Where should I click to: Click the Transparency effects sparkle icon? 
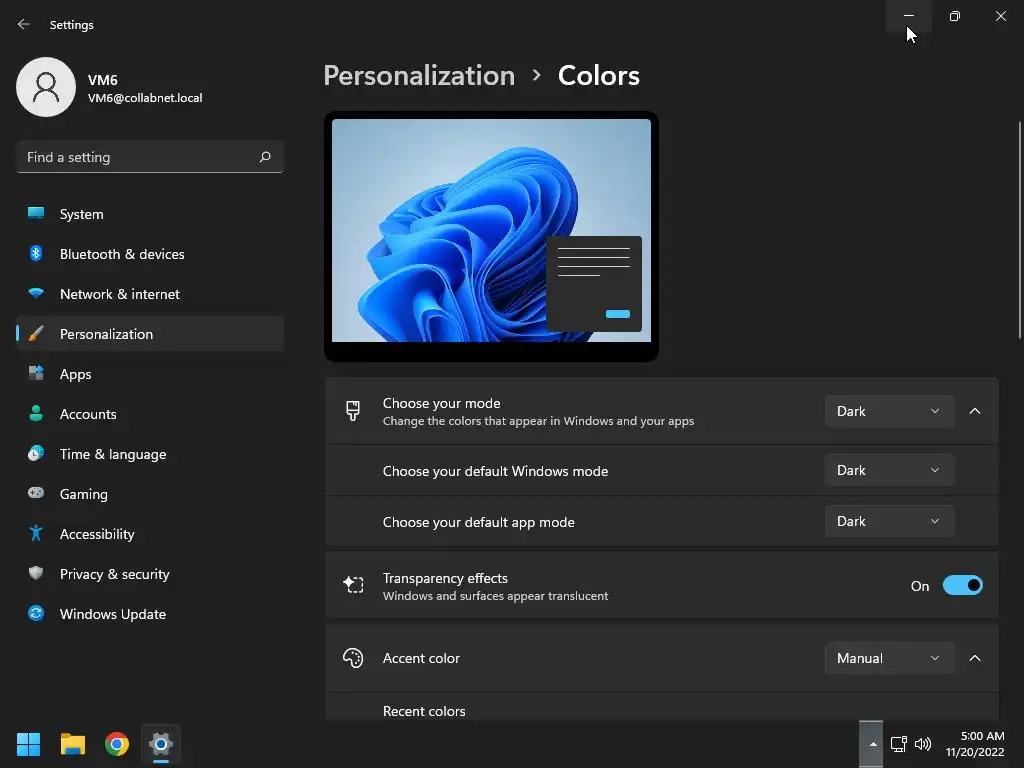click(353, 584)
